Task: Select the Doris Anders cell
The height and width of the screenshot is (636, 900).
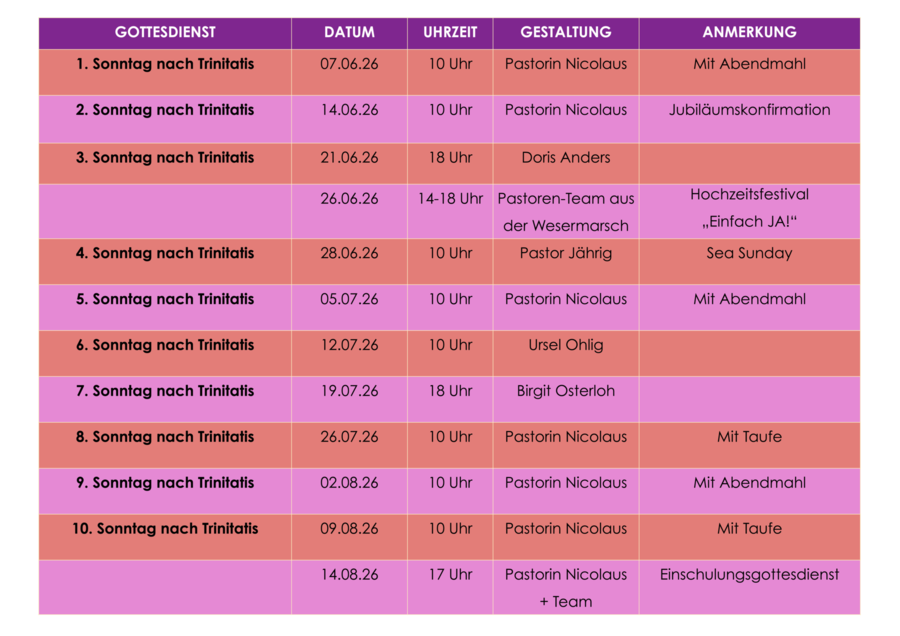Action: pyautogui.click(x=566, y=164)
